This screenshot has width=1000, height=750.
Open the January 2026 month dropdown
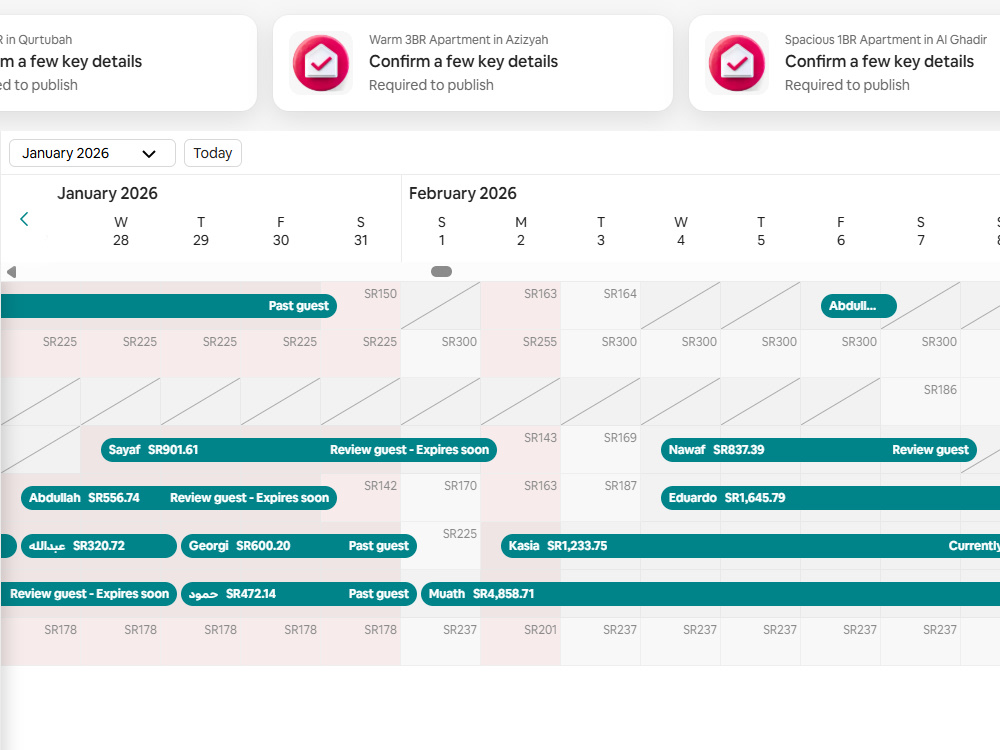point(92,153)
